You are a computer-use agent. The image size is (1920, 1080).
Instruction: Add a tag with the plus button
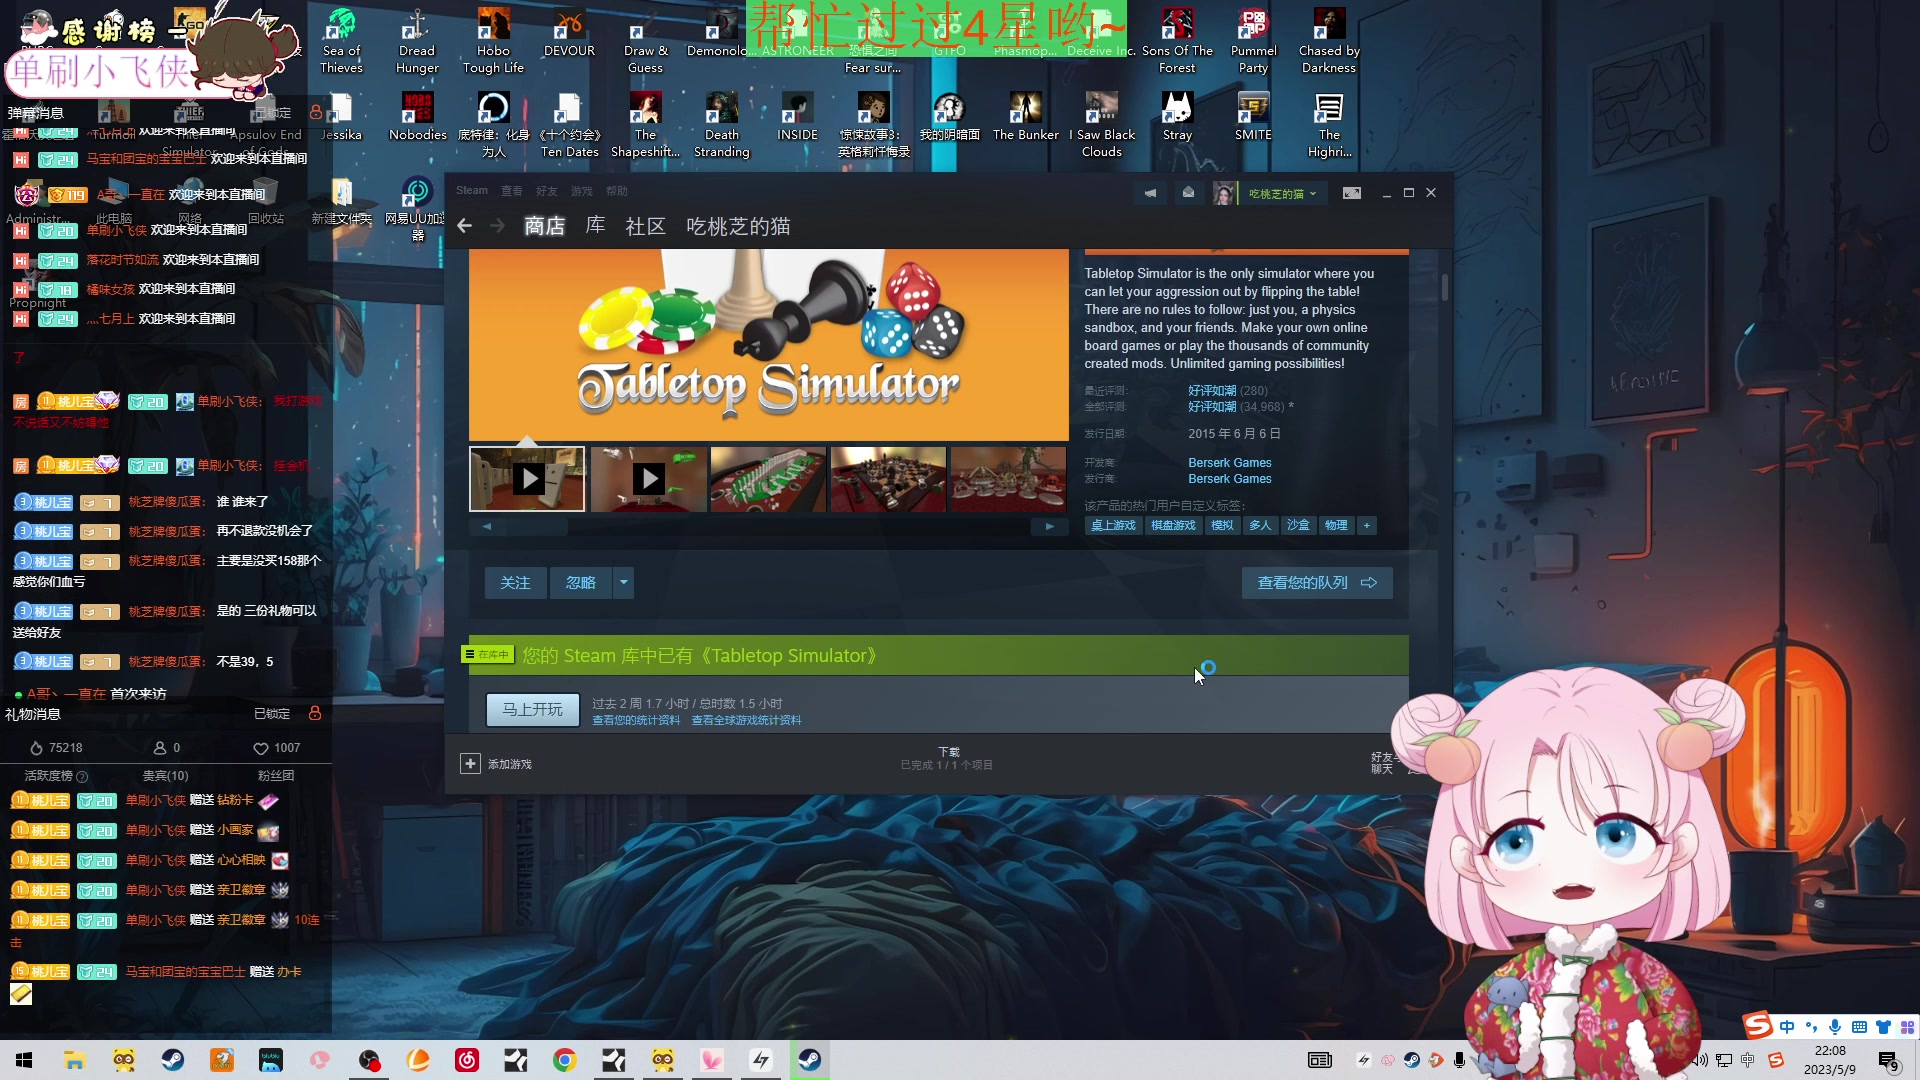pyautogui.click(x=1367, y=525)
